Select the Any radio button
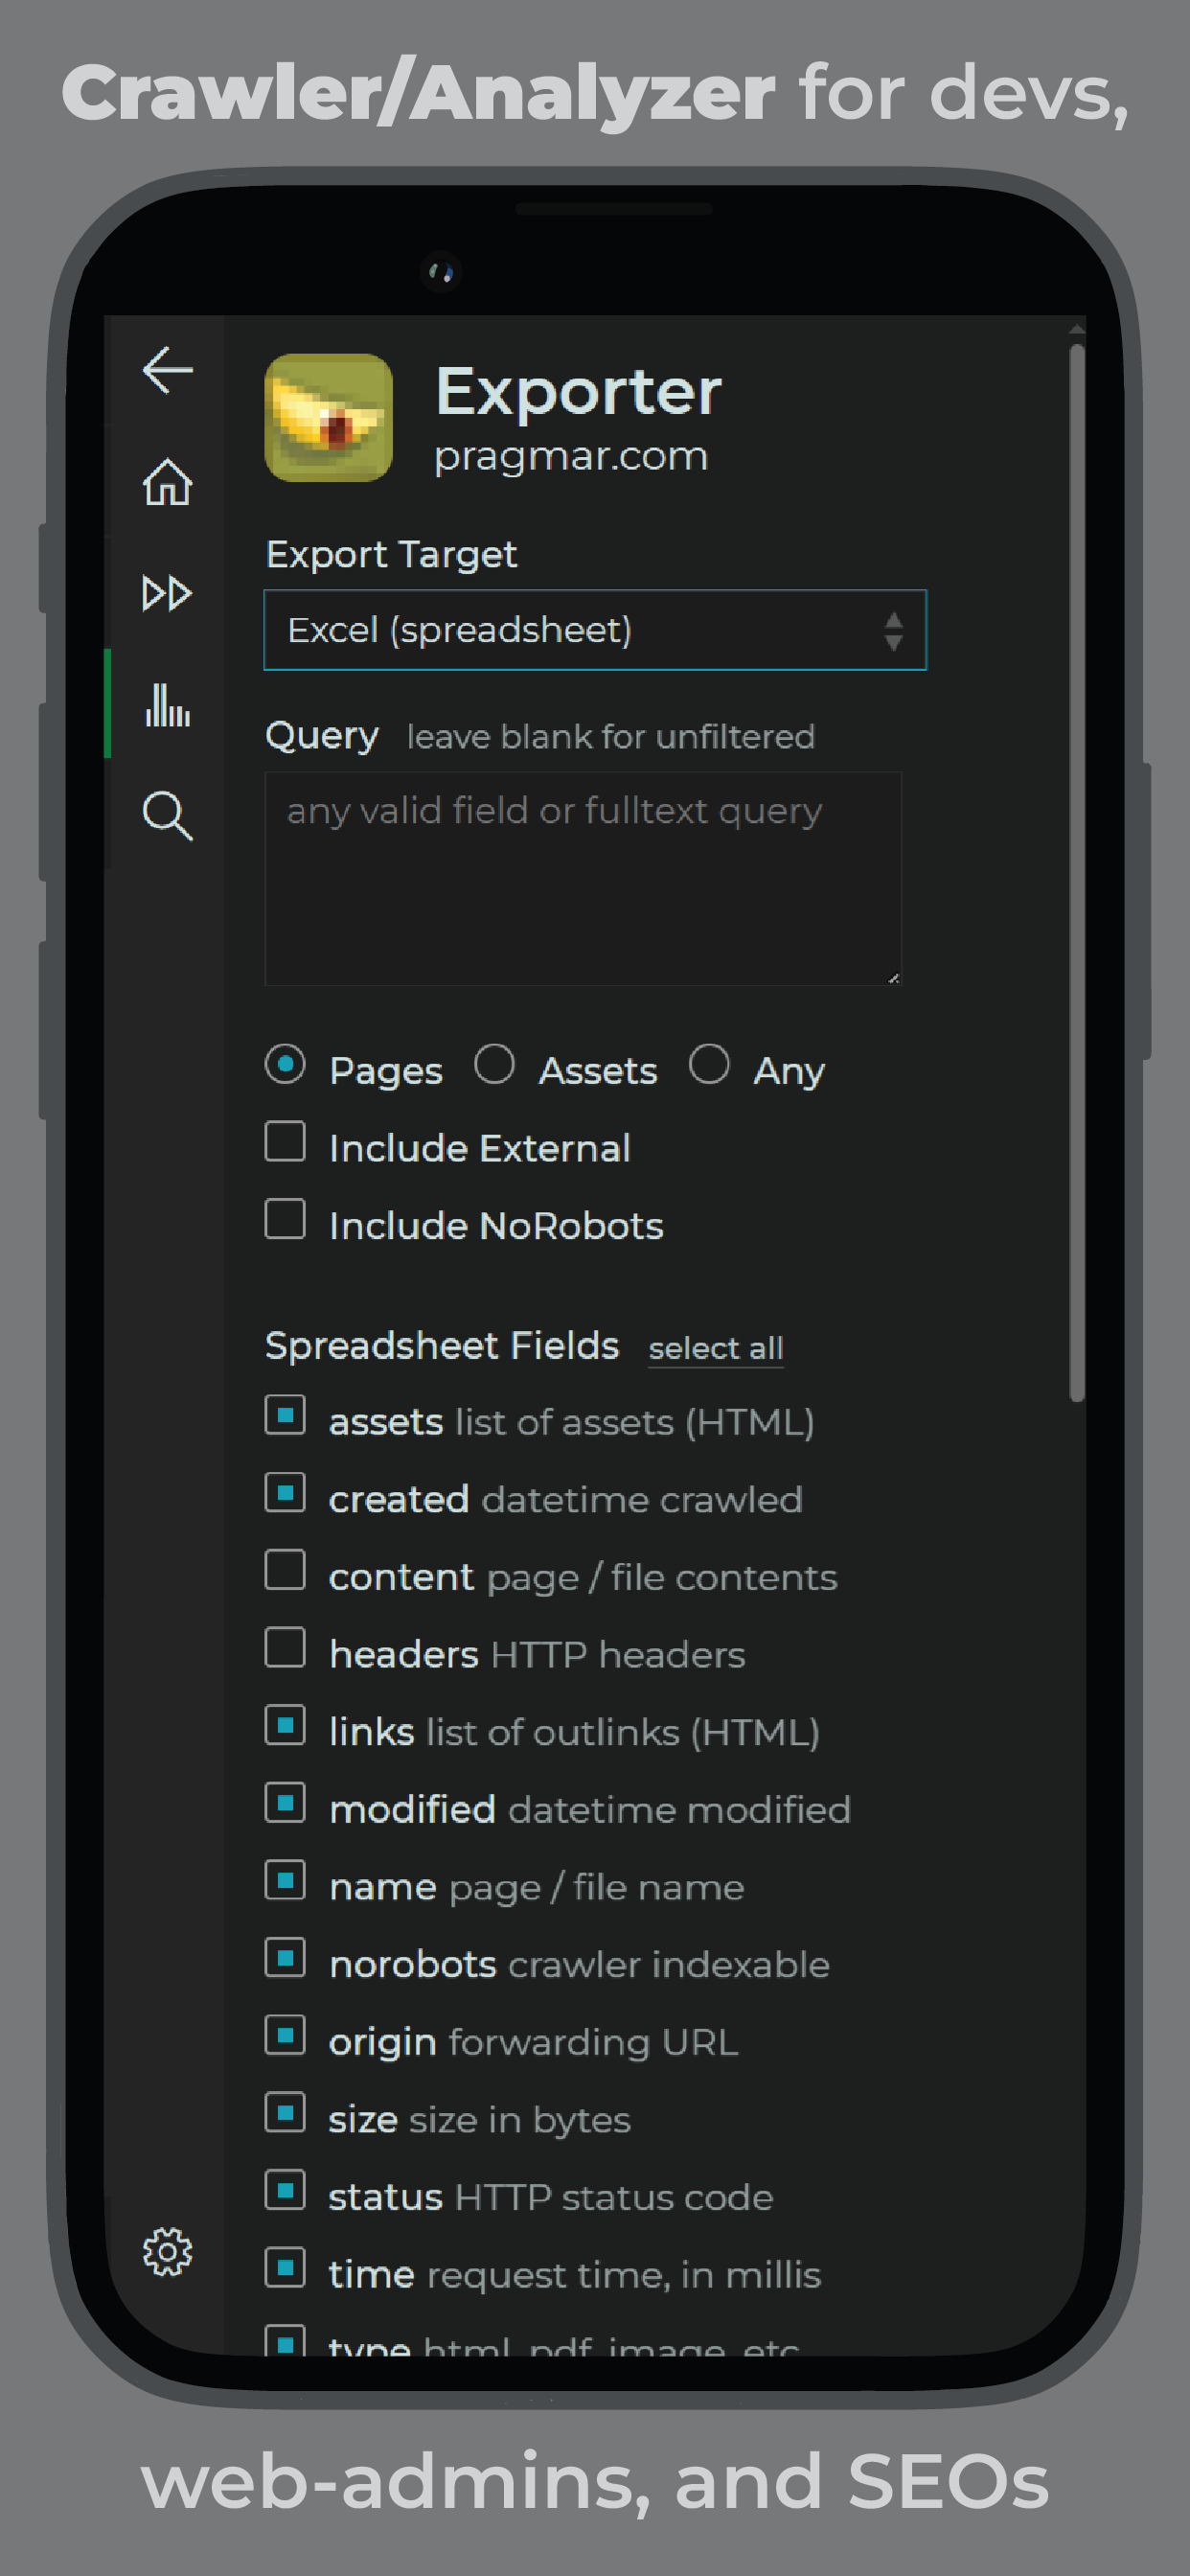 709,1064
